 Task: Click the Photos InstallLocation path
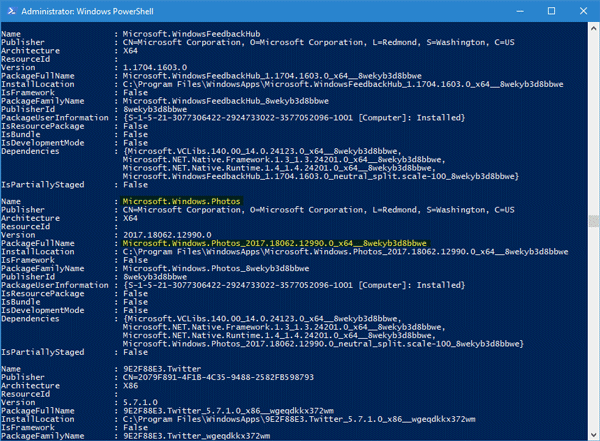click(x=345, y=252)
